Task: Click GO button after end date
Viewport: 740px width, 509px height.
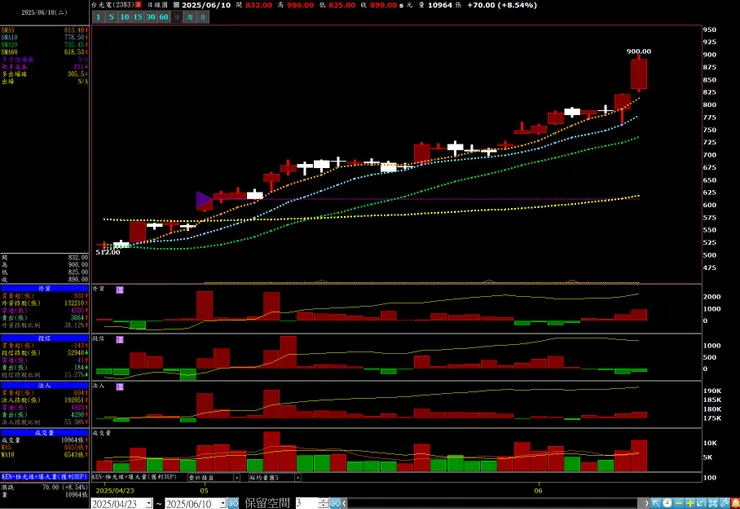Action: point(233,503)
